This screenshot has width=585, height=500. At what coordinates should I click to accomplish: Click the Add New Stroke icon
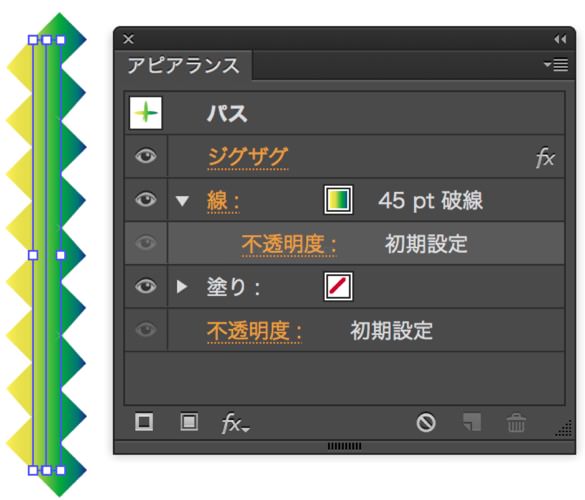click(144, 422)
